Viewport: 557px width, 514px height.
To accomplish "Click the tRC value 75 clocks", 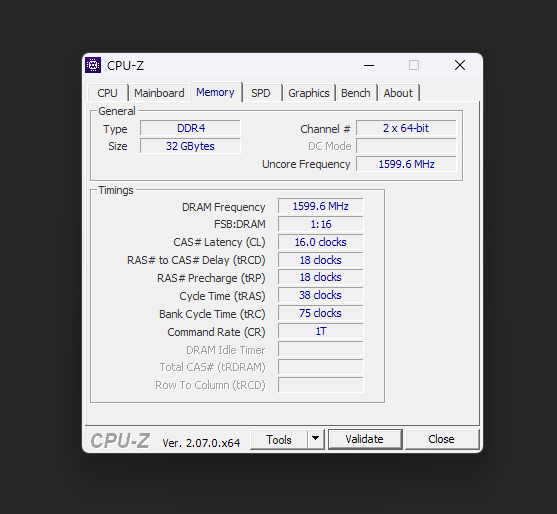I will (321, 313).
